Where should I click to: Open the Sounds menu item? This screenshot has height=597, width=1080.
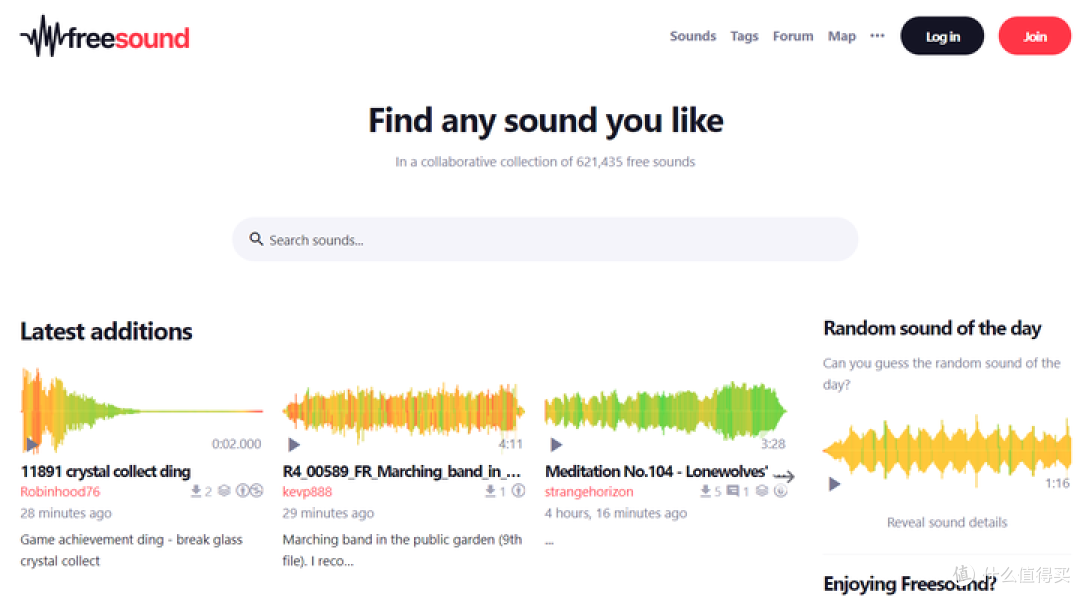[x=693, y=36]
